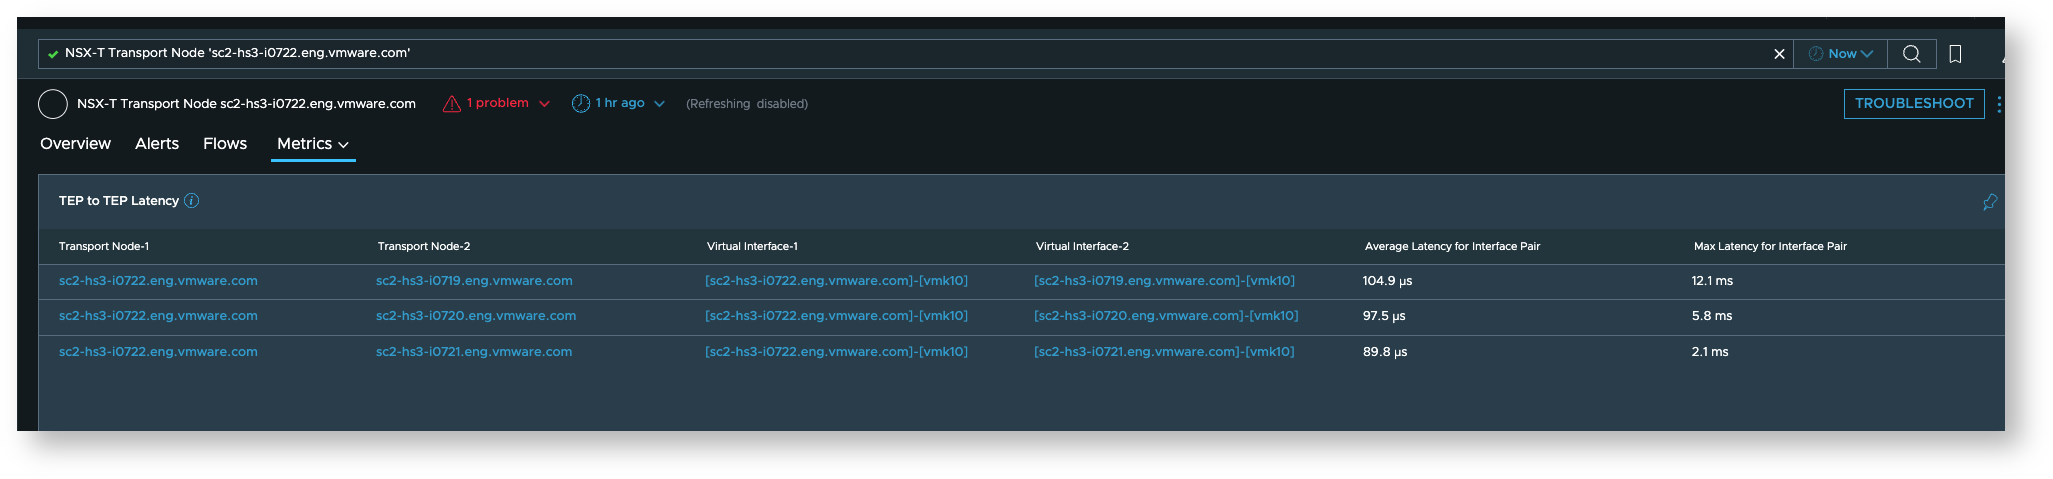Click the clock icon beside 1 hr ago
Viewport: 2053px width, 479px height.
coord(581,104)
